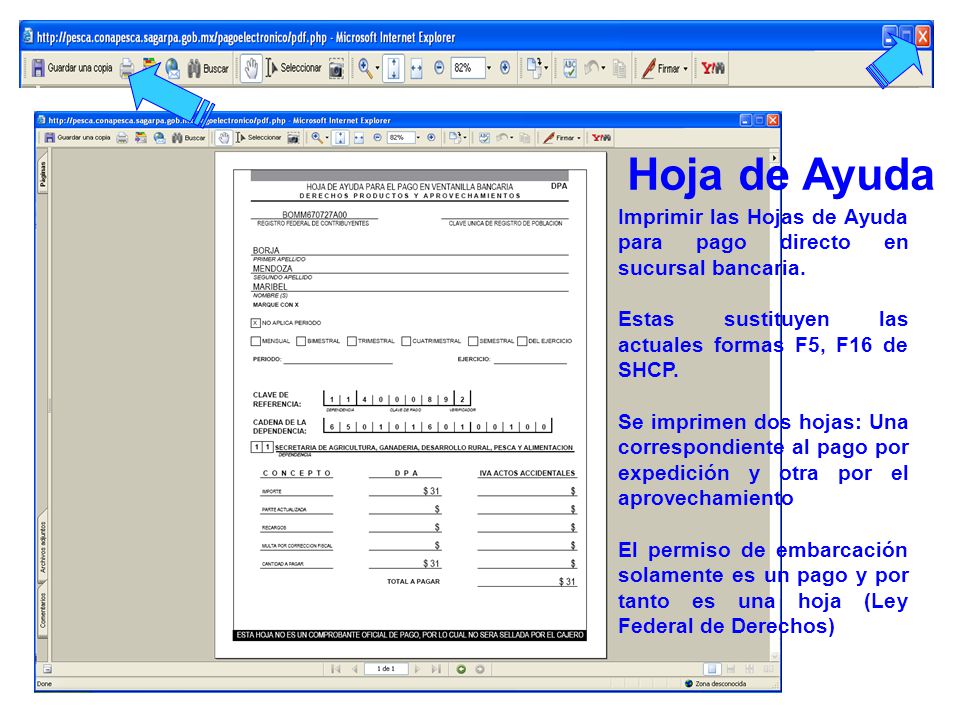Open the rotate view dropdown arrow in the upper window
960x720 pixels.
click(546, 69)
